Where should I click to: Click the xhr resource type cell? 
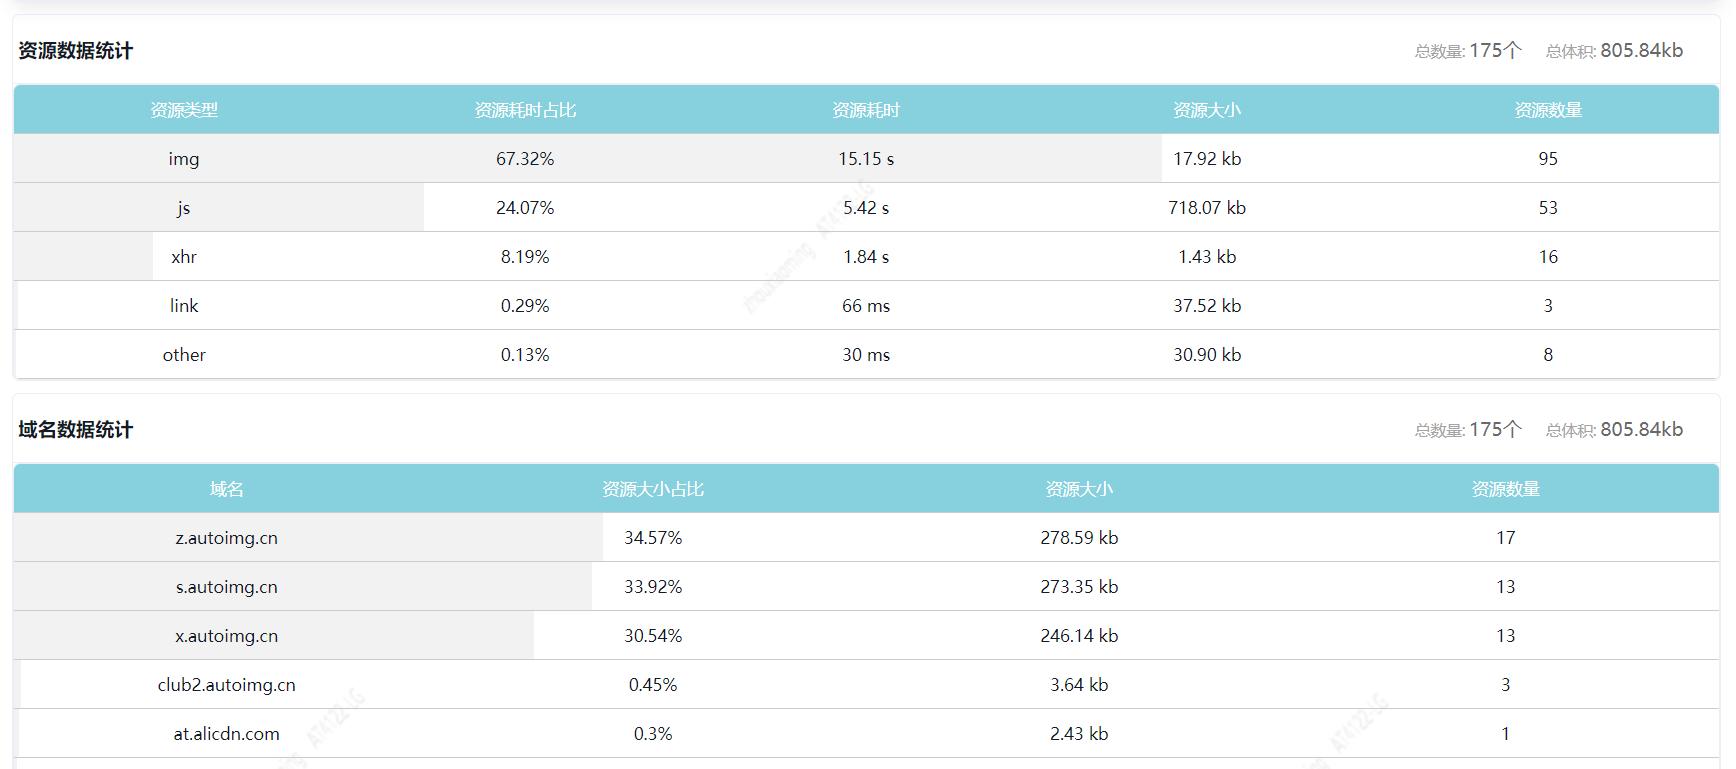pos(184,257)
